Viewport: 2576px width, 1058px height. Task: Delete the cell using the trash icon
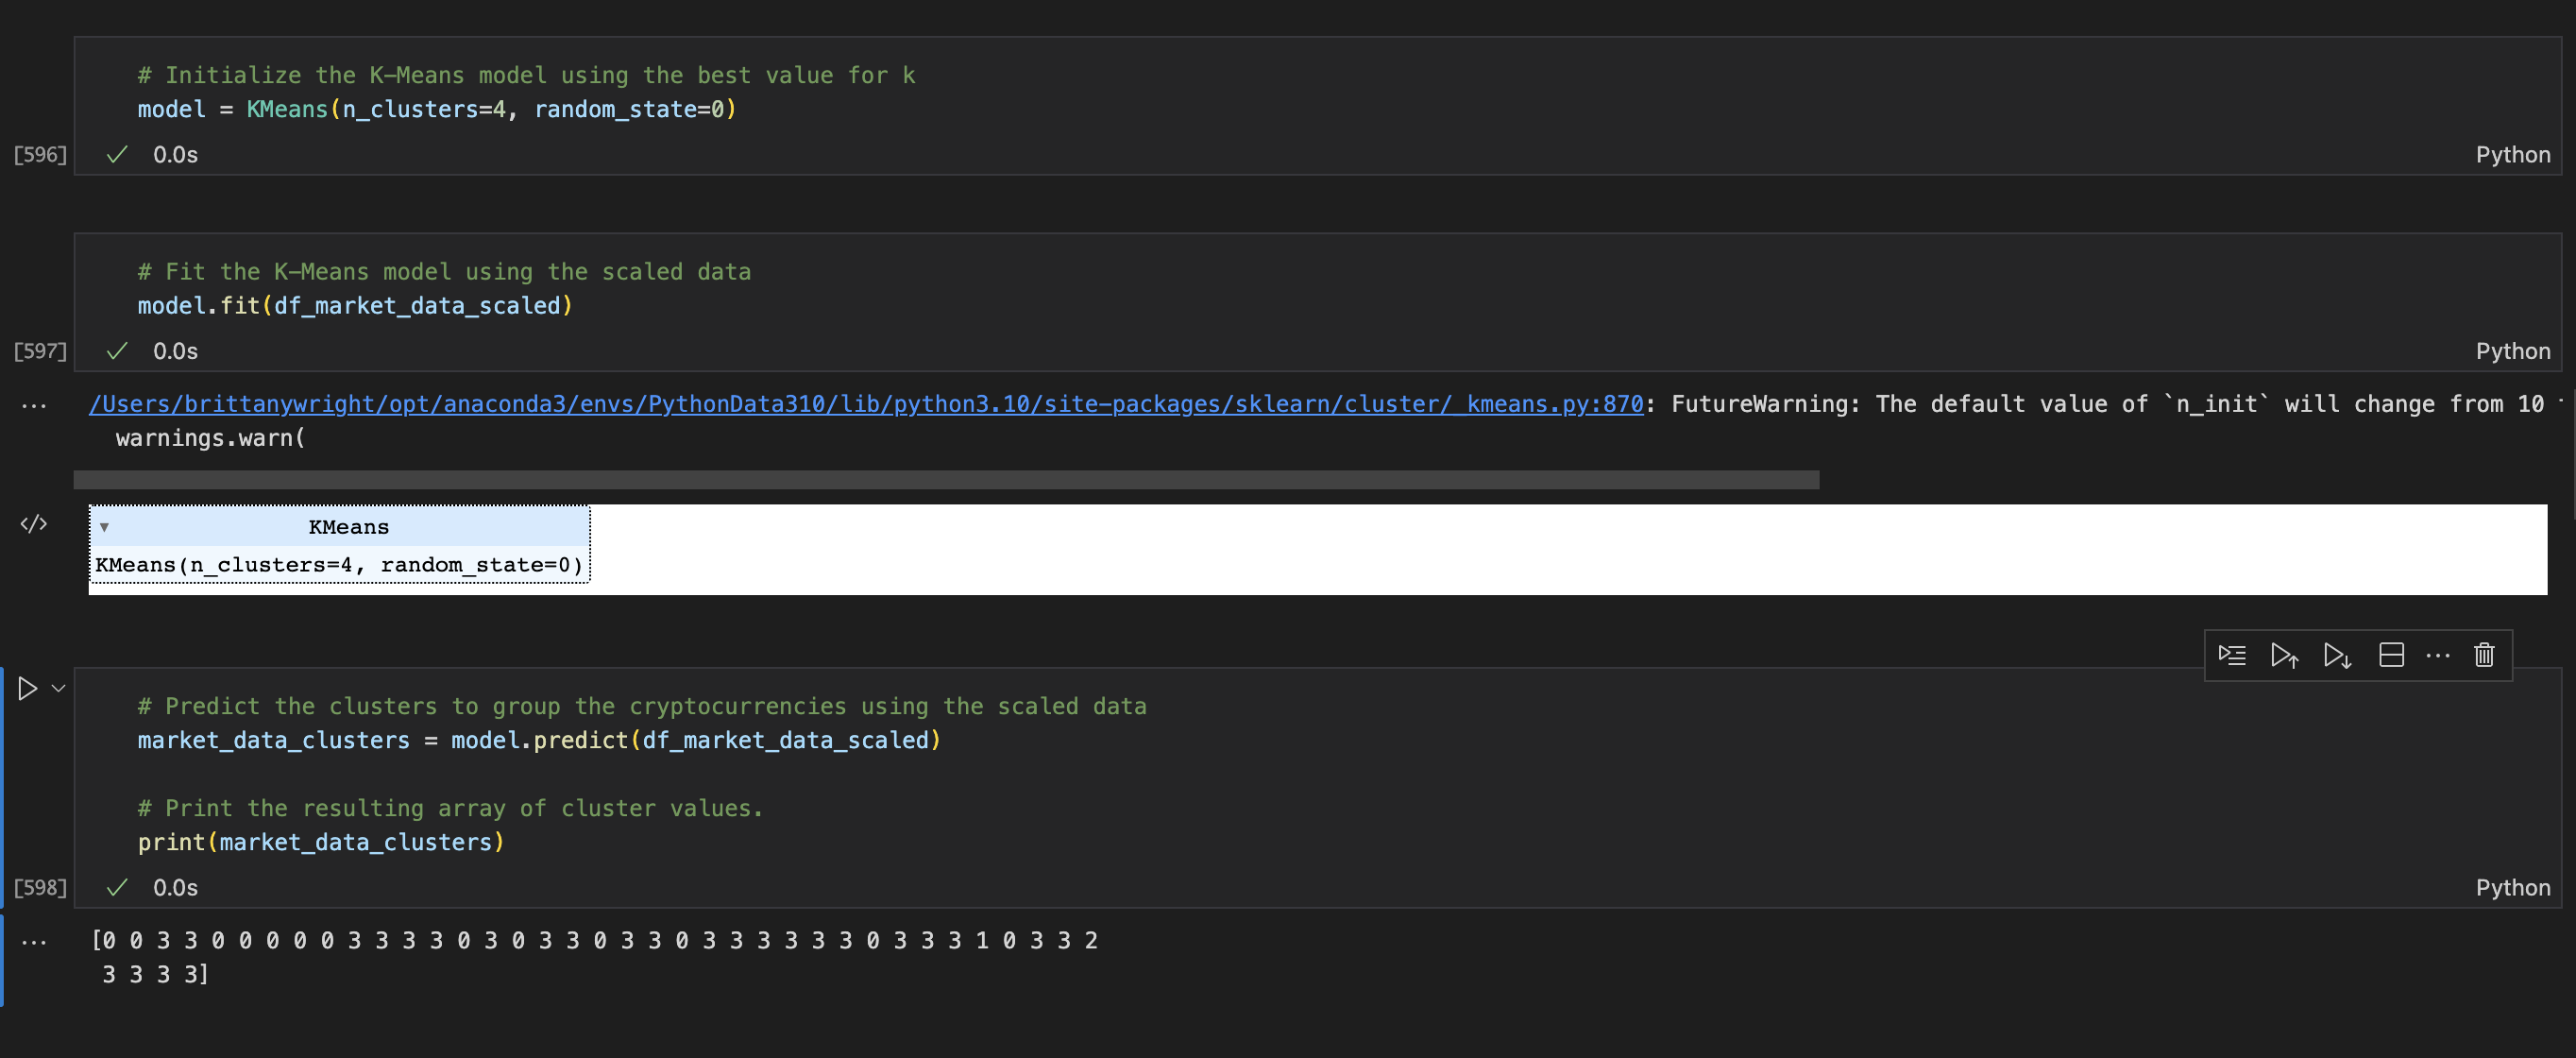[2484, 655]
